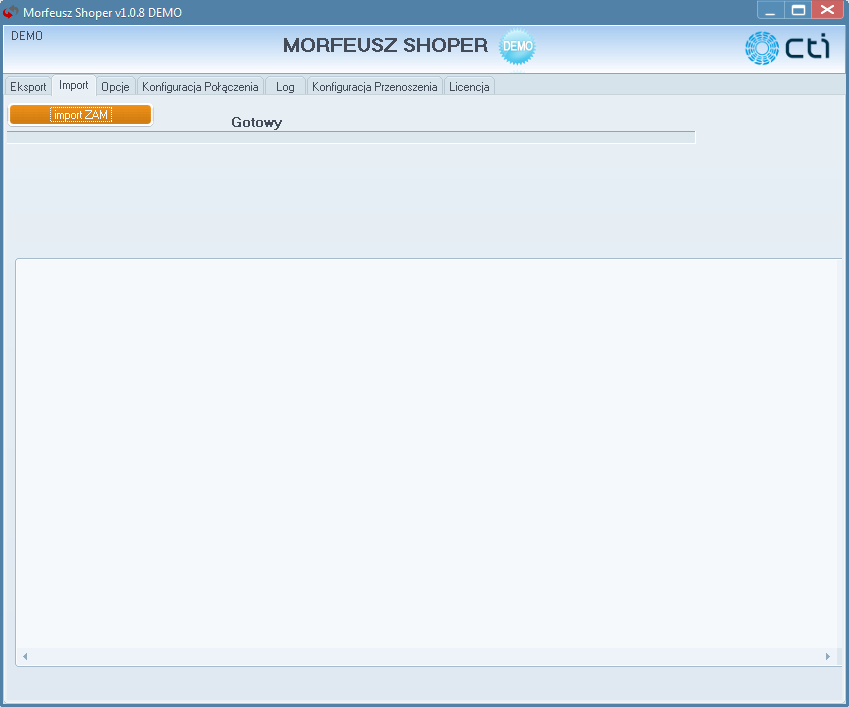
Task: Click inside the empty log text area
Action: 428,454
